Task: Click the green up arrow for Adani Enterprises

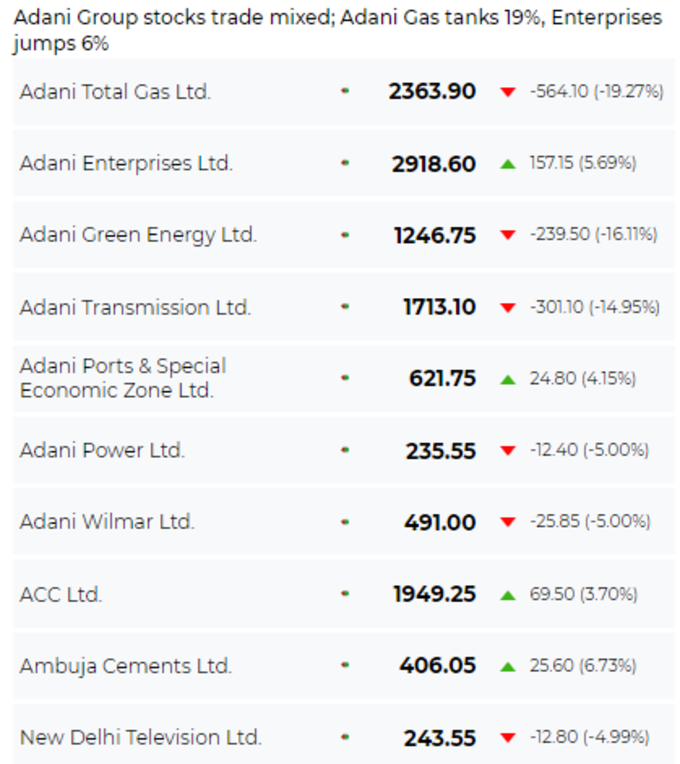Action: tap(508, 164)
